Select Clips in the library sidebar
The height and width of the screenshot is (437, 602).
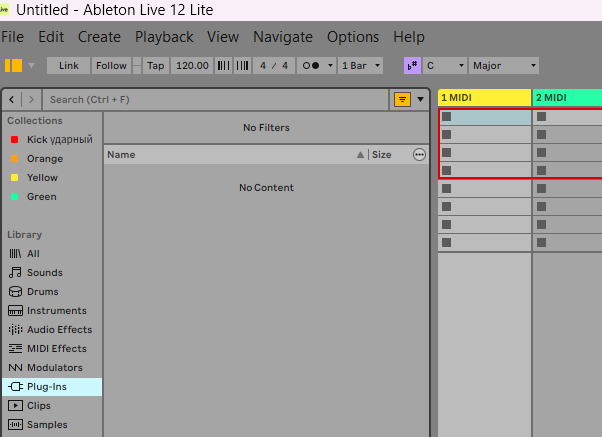[38, 405]
